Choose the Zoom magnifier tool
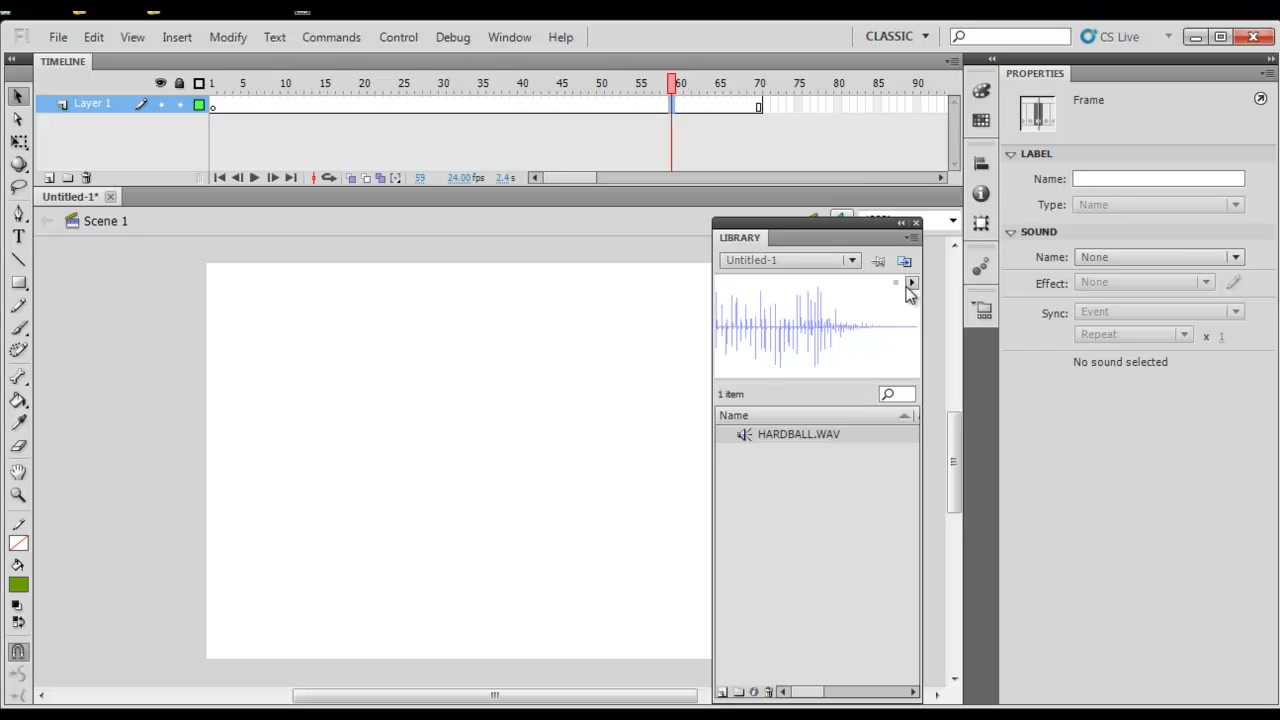Screen dimensions: 1280x720 pyautogui.click(x=18, y=495)
